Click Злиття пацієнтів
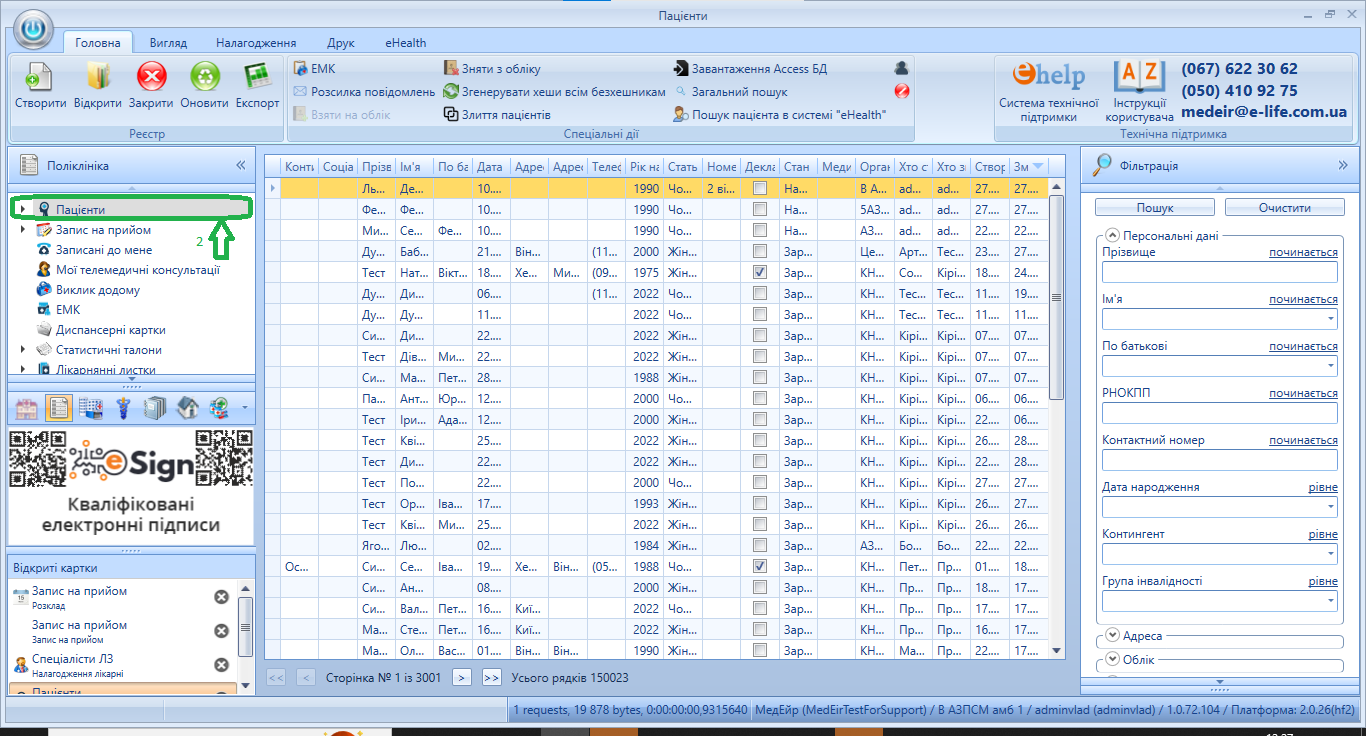This screenshot has height=736, width=1366. click(x=497, y=115)
